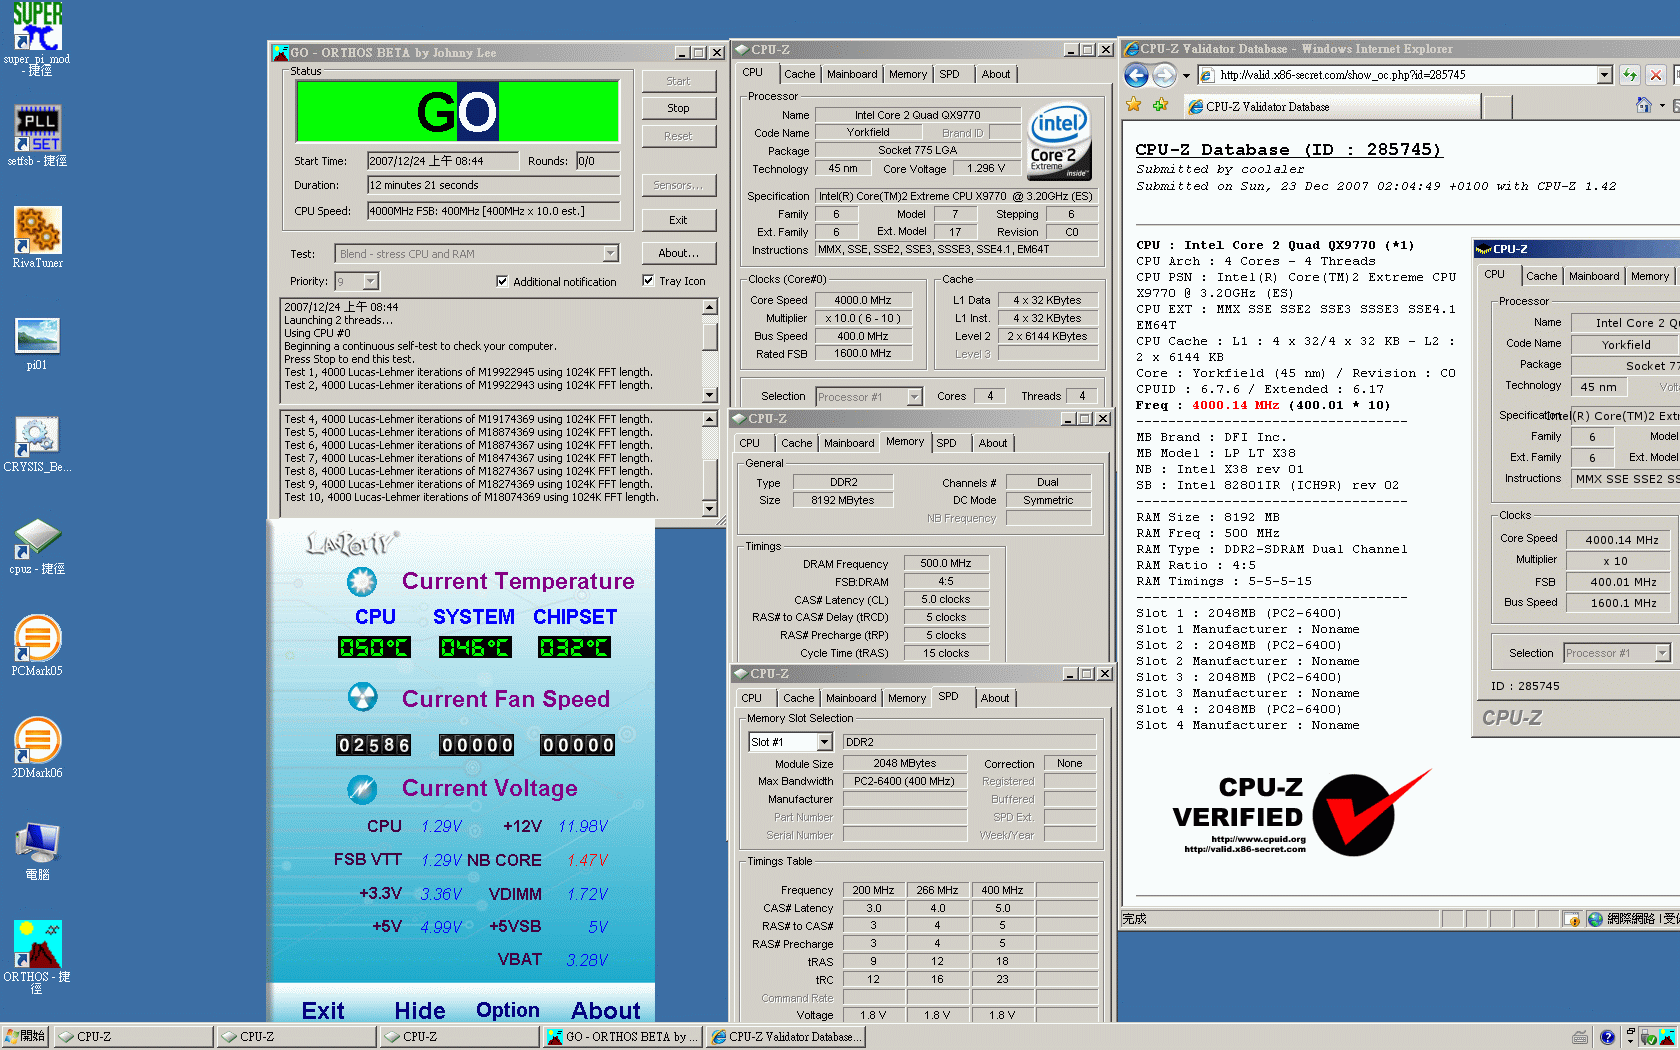Image resolution: width=1680 pixels, height=1050 pixels.
Task: Click the Current Voltage lightning icon
Action: click(x=362, y=789)
